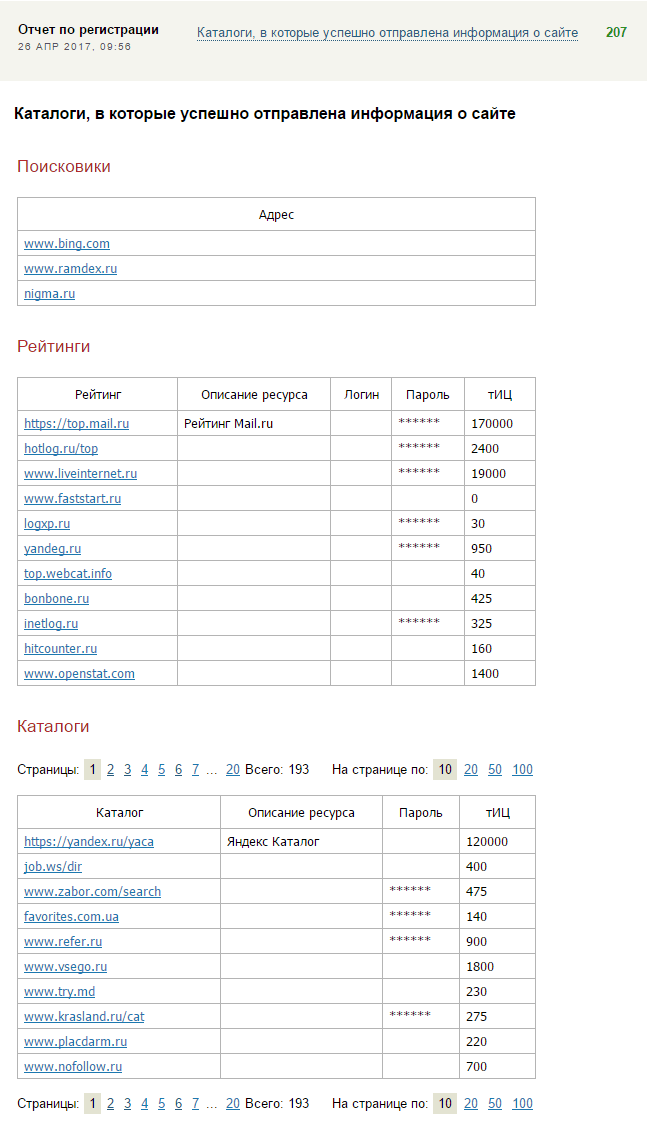Click the www.ramdex.ru link
The height and width of the screenshot is (1134, 647).
[x=70, y=269]
